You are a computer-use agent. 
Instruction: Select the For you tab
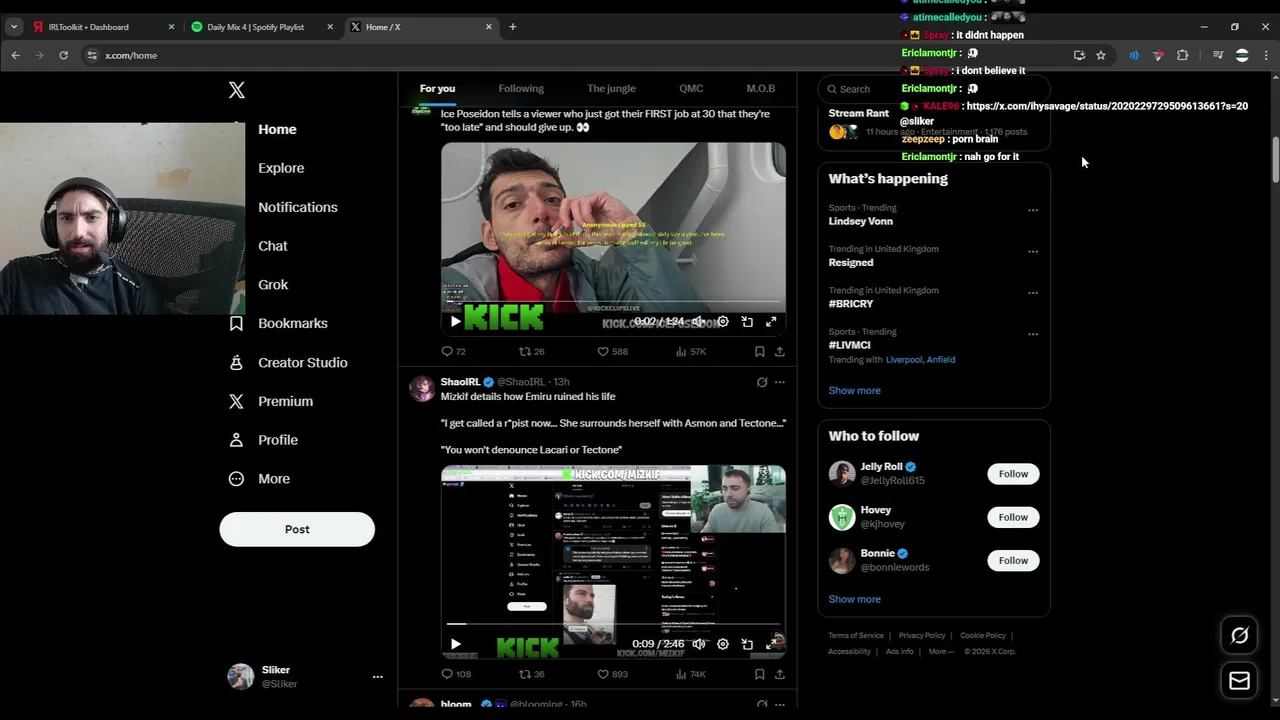tap(437, 89)
